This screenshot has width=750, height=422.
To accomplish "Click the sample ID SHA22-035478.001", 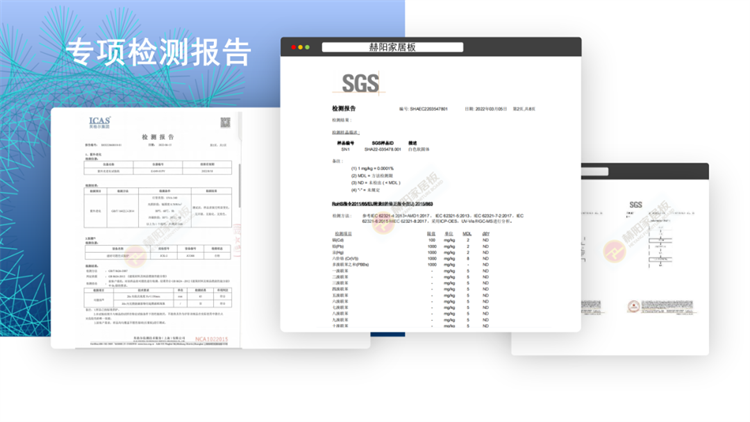I will pos(383,149).
